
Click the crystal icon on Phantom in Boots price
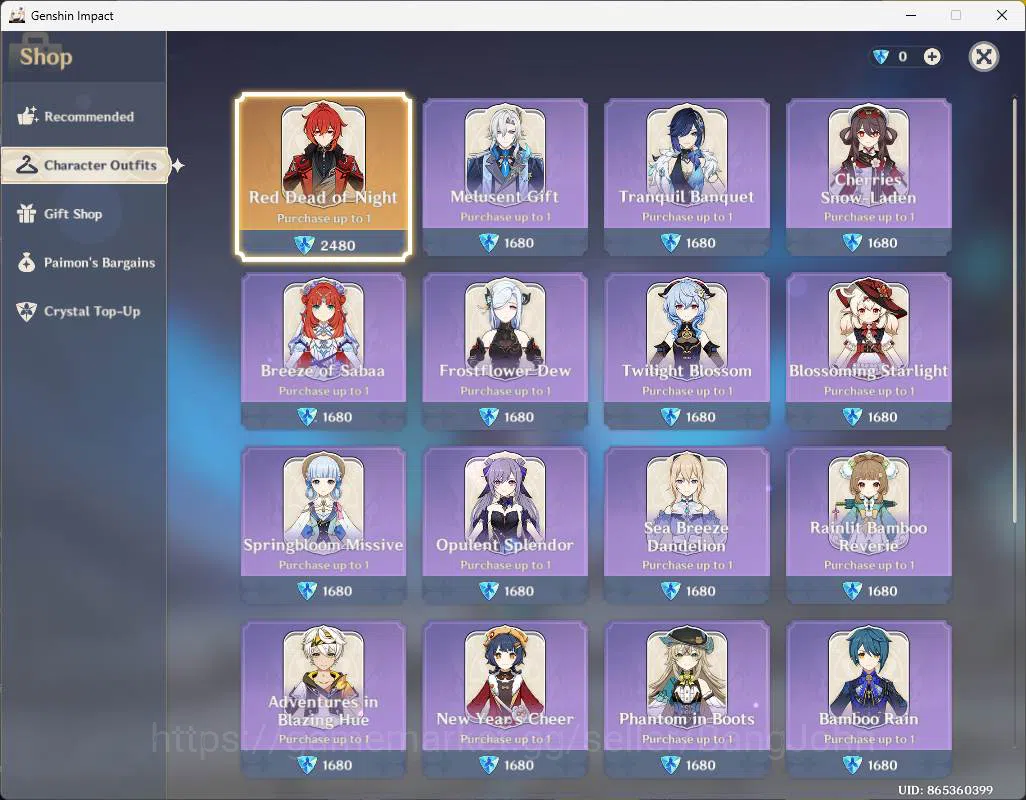click(671, 765)
